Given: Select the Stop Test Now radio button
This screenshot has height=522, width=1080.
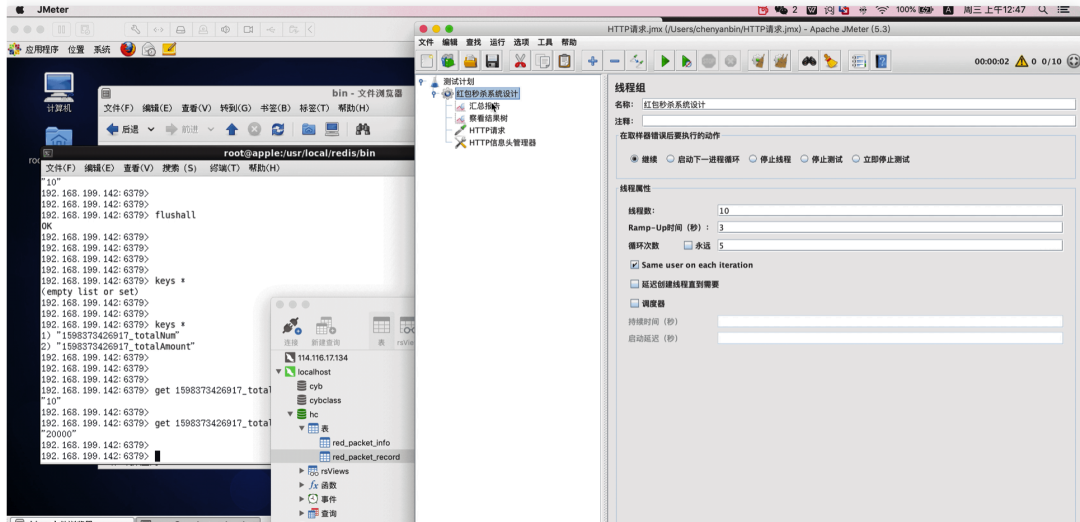Looking at the screenshot, I should coord(856,159).
